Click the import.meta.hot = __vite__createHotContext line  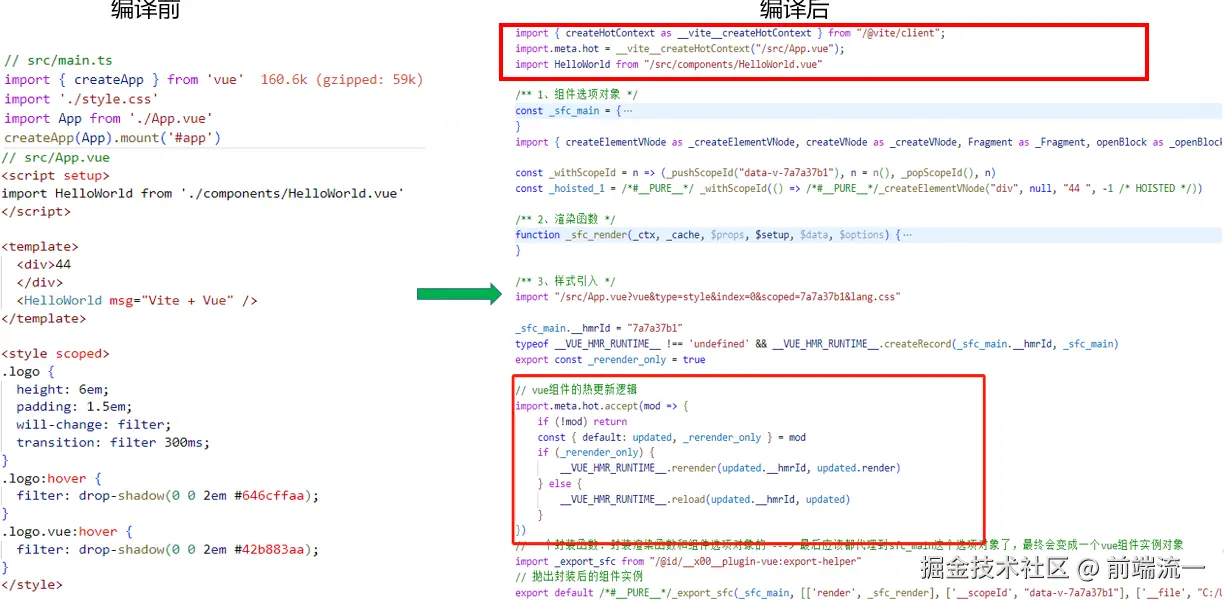point(680,48)
